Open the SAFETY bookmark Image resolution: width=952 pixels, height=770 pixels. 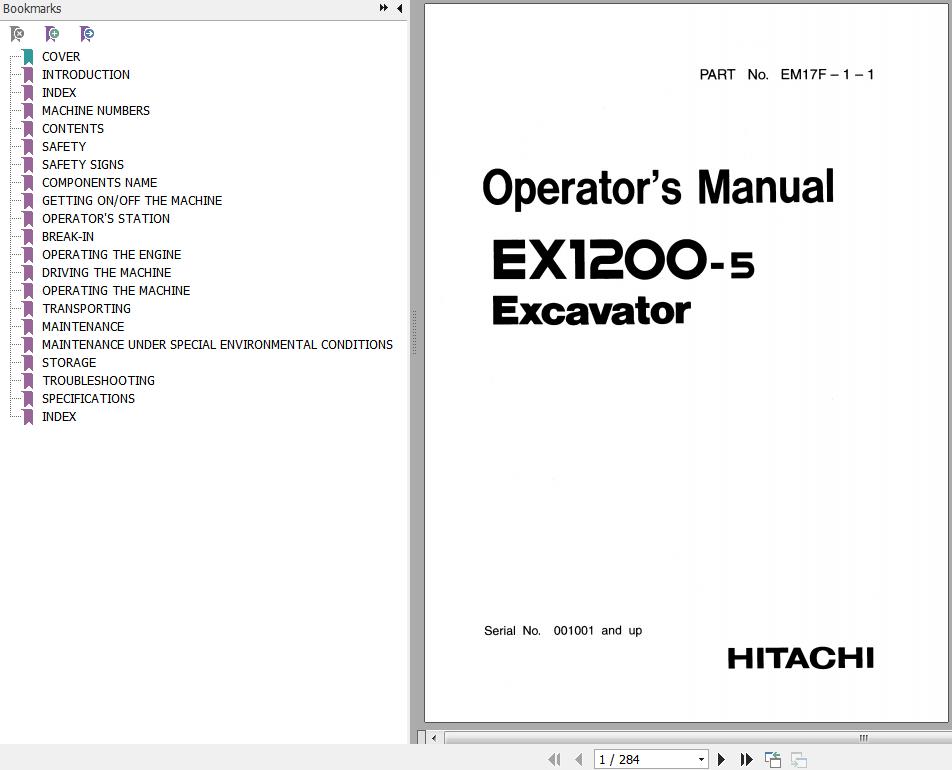(x=64, y=146)
